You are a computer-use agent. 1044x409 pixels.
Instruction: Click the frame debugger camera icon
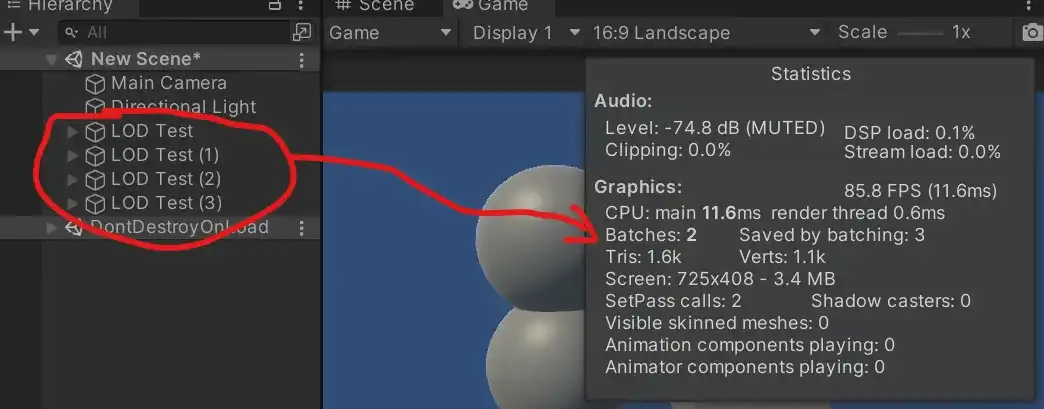point(1032,33)
